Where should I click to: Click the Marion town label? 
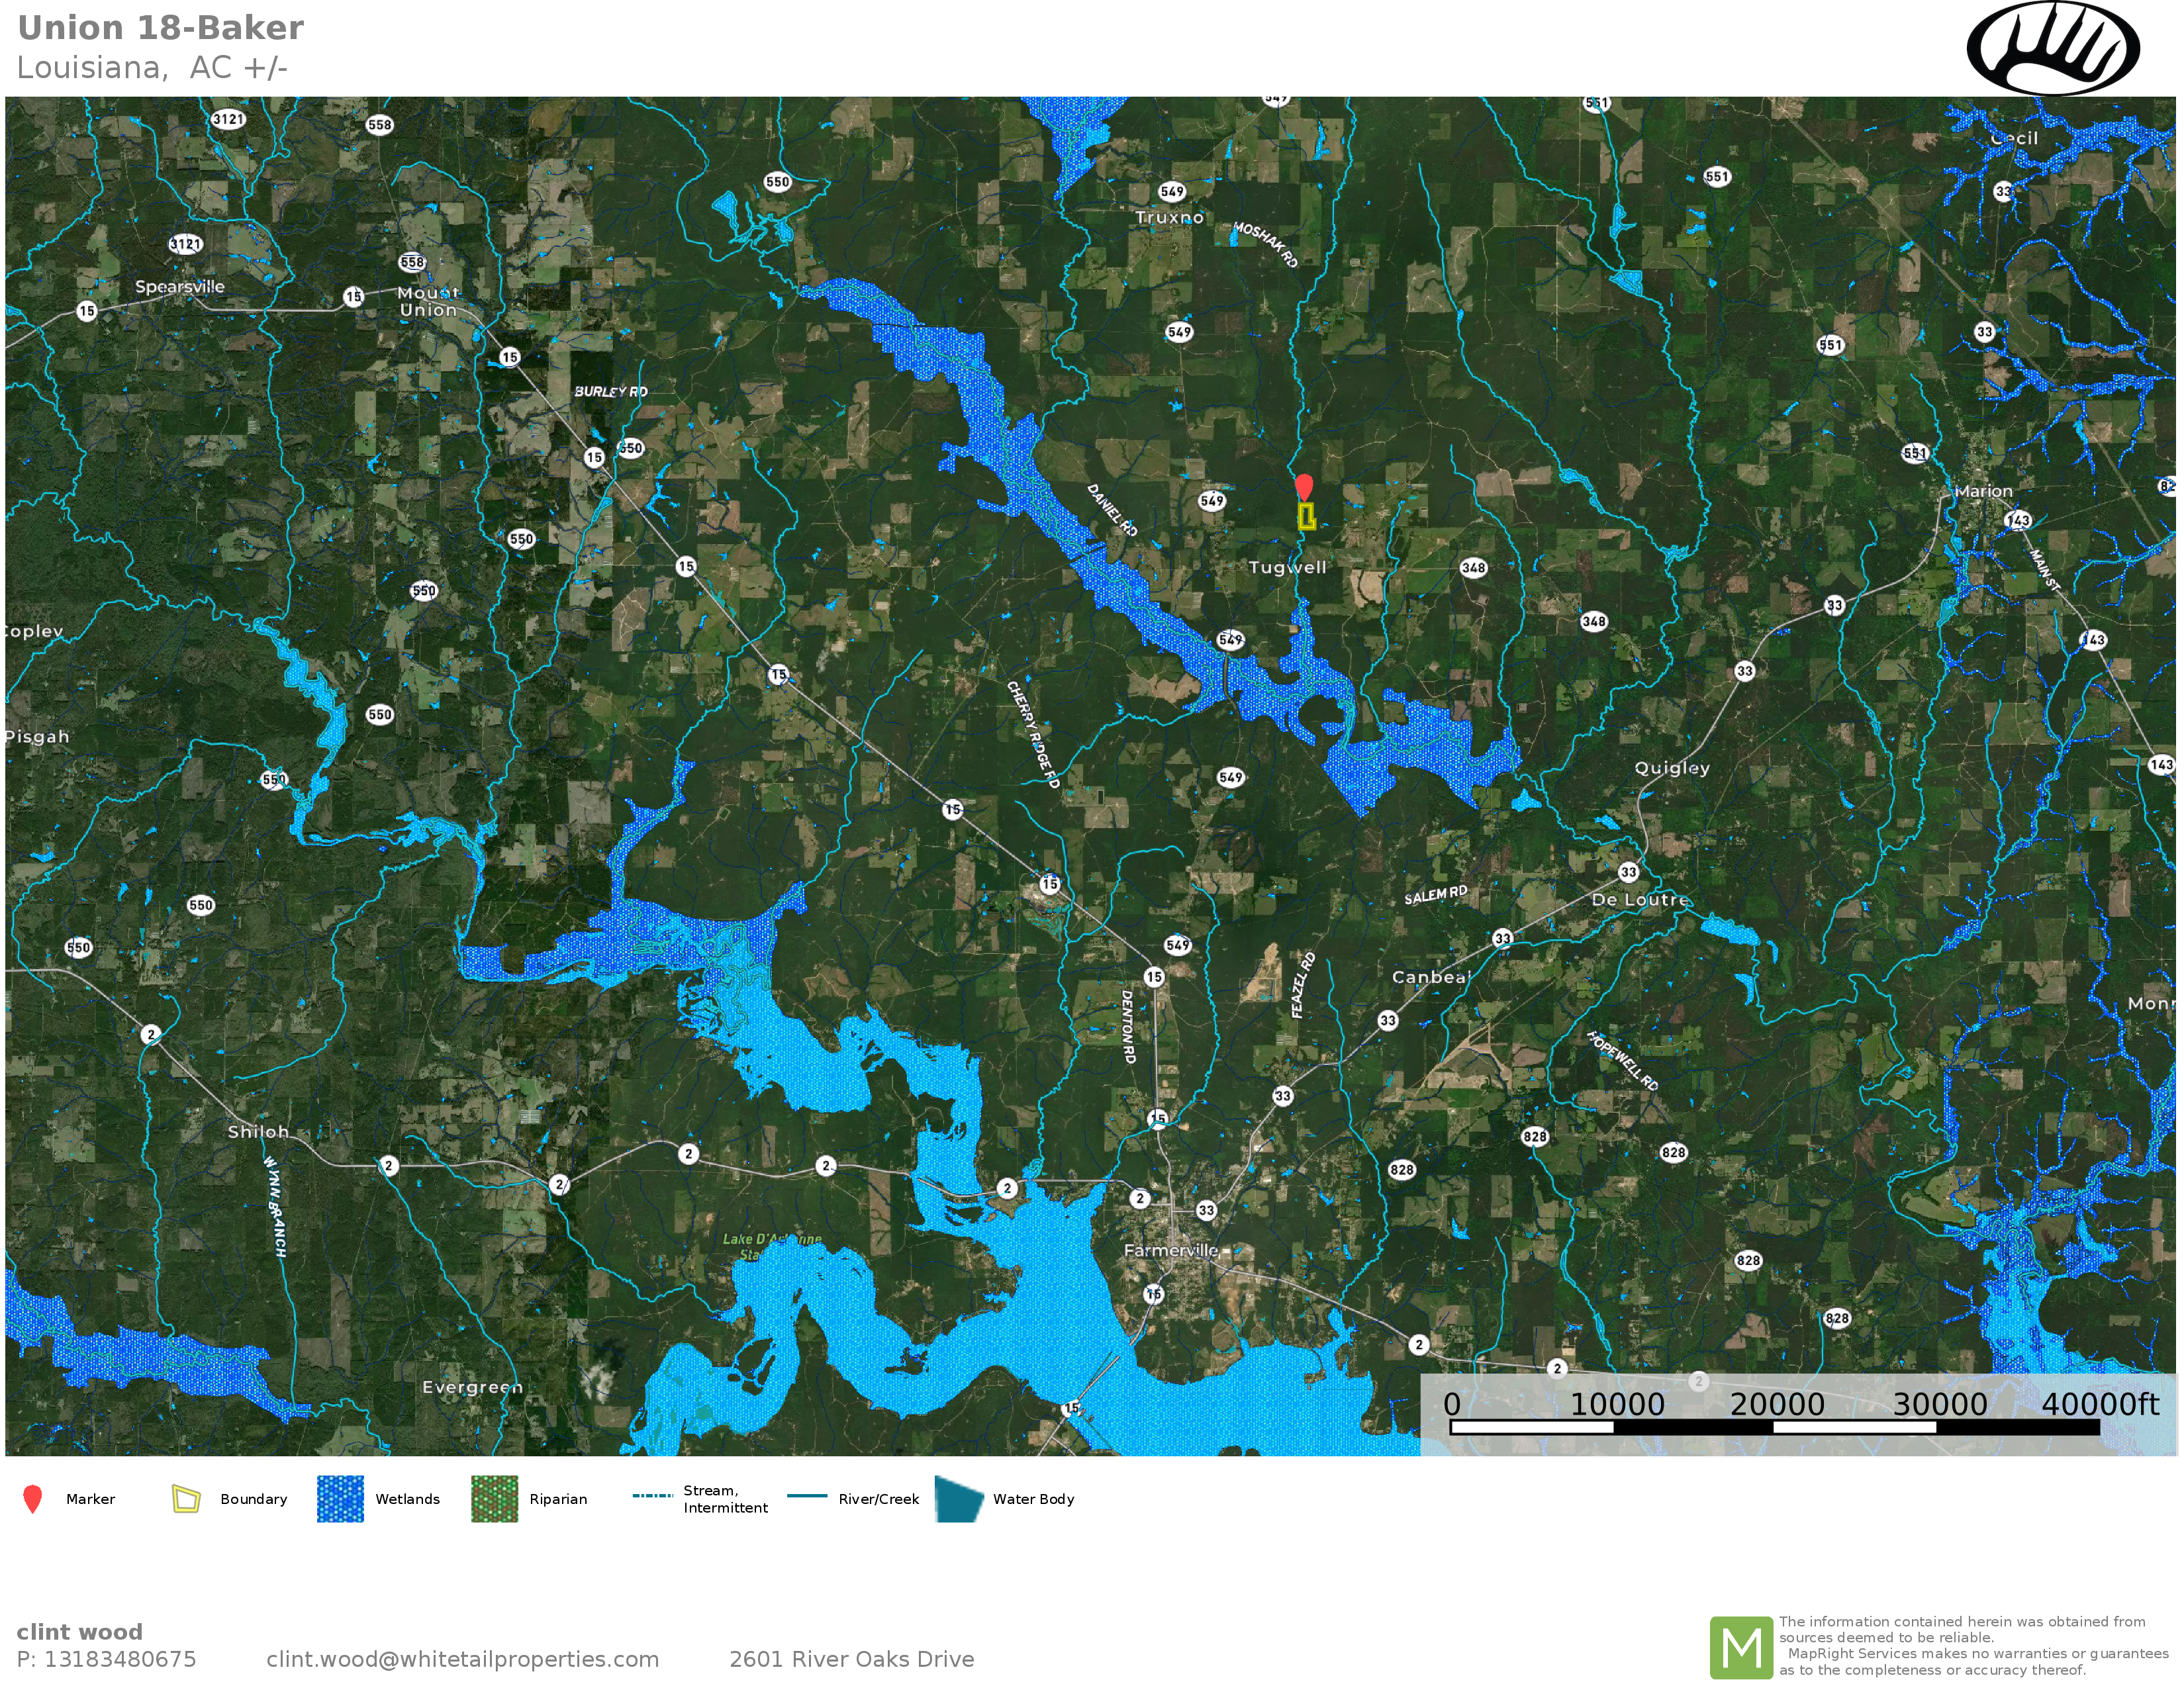click(1983, 491)
